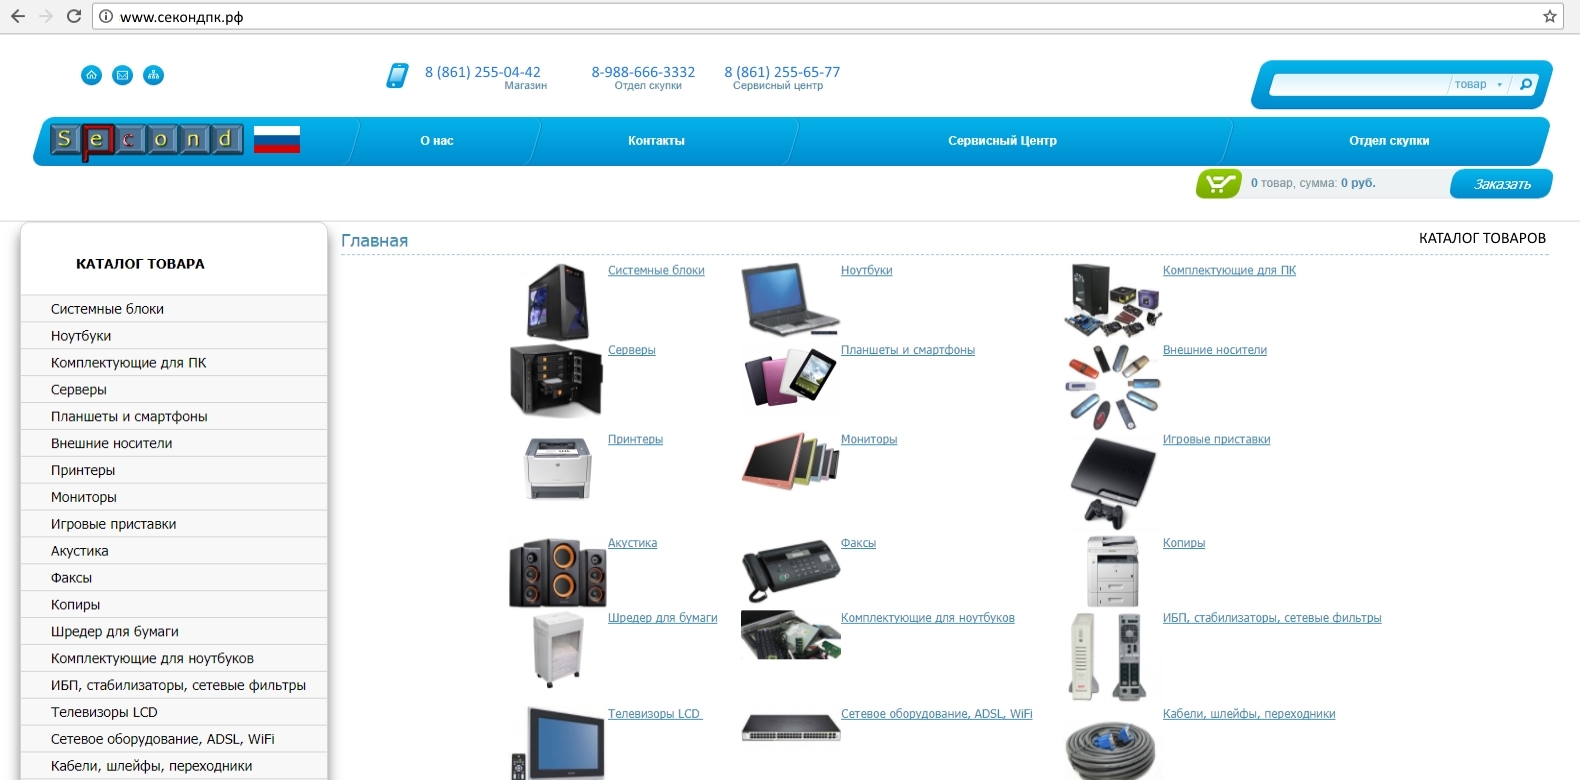This screenshot has width=1580, height=780.
Task: Open the 'Контакты' menu item
Action: 656,141
